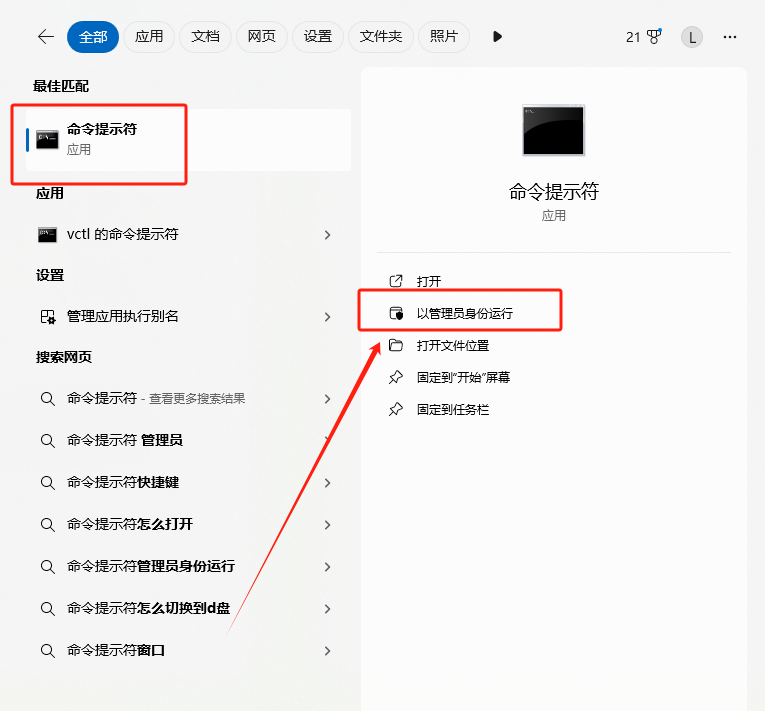The width and height of the screenshot is (765, 711).
Task: Click the back arrow icon
Action: coord(46,37)
